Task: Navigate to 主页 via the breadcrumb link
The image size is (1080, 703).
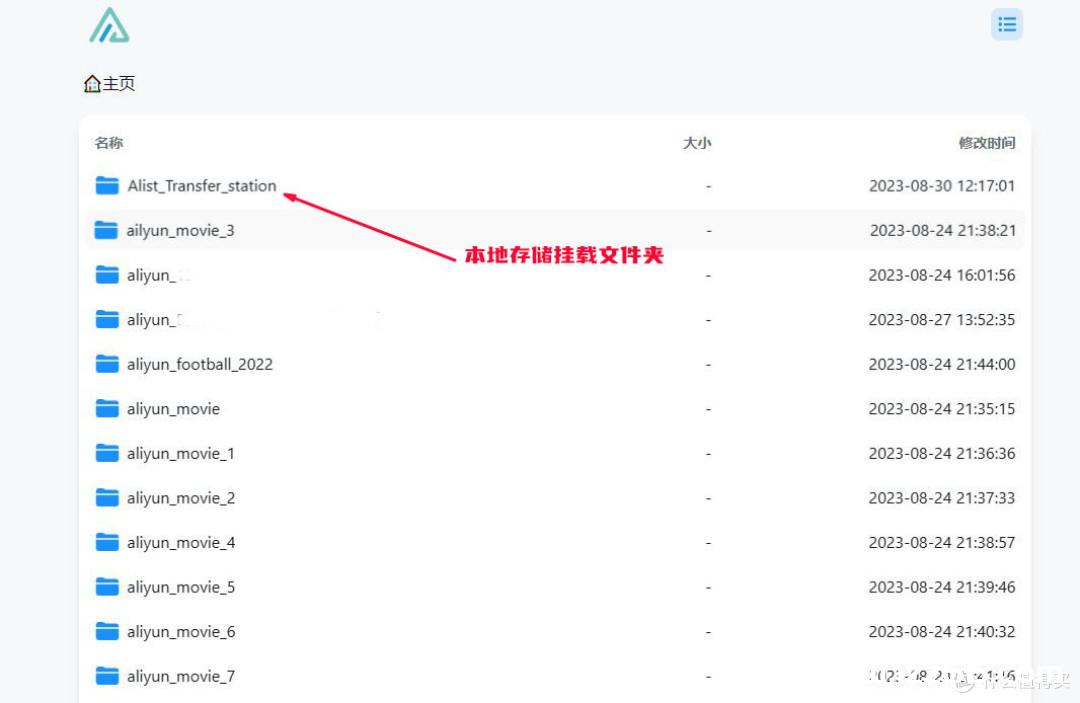Action: pyautogui.click(x=116, y=84)
